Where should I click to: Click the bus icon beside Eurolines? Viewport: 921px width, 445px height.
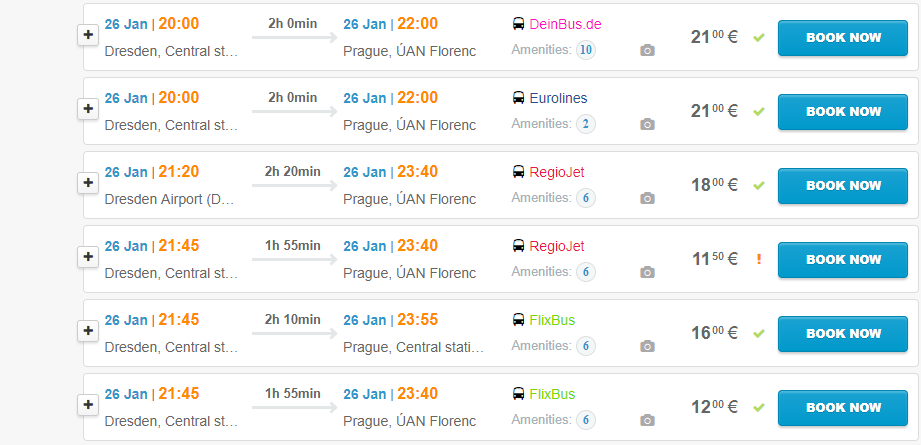point(519,98)
